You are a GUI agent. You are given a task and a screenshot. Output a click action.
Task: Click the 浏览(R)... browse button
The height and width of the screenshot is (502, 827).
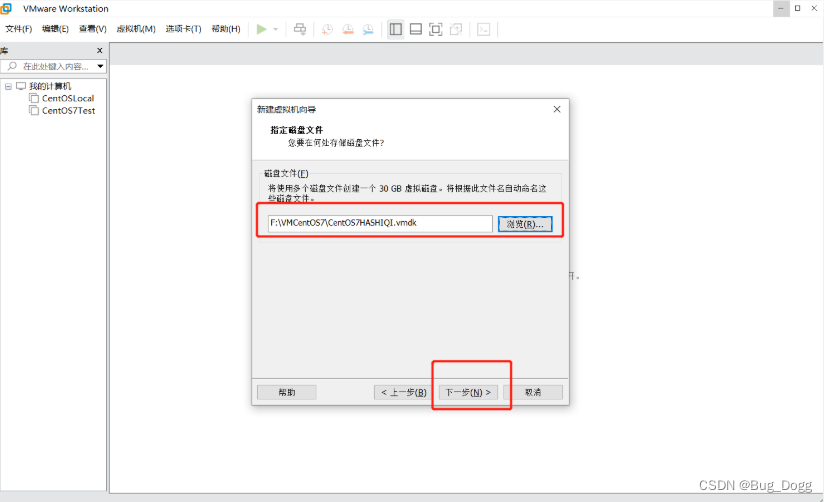pos(525,224)
